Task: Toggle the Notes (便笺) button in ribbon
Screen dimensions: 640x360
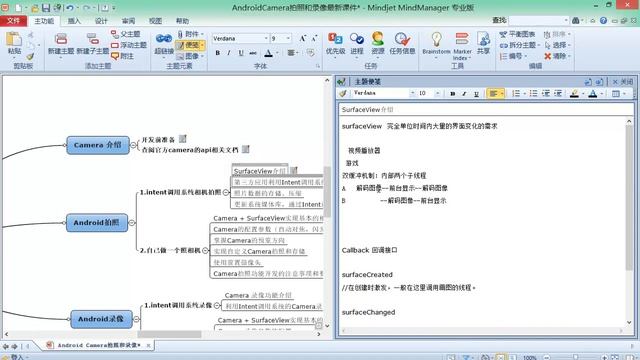Action: [190, 45]
